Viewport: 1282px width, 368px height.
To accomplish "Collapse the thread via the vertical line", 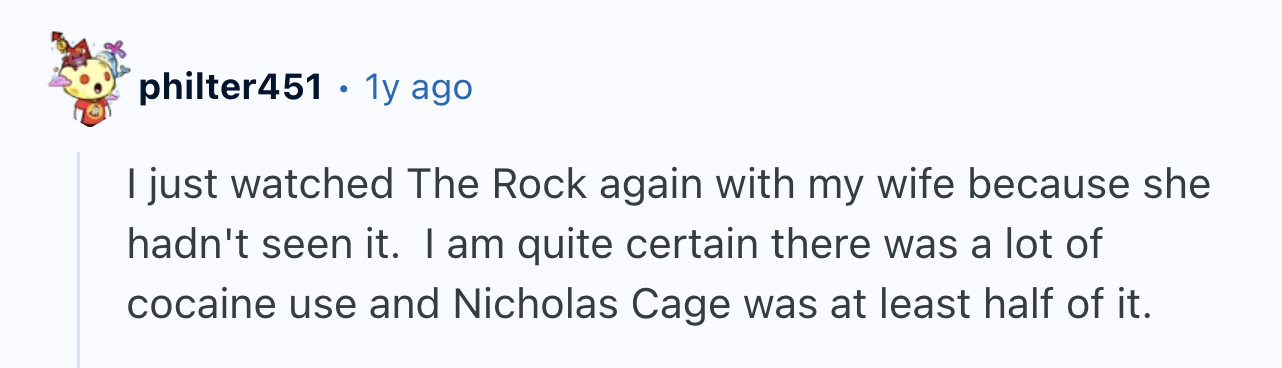I will point(81,260).
